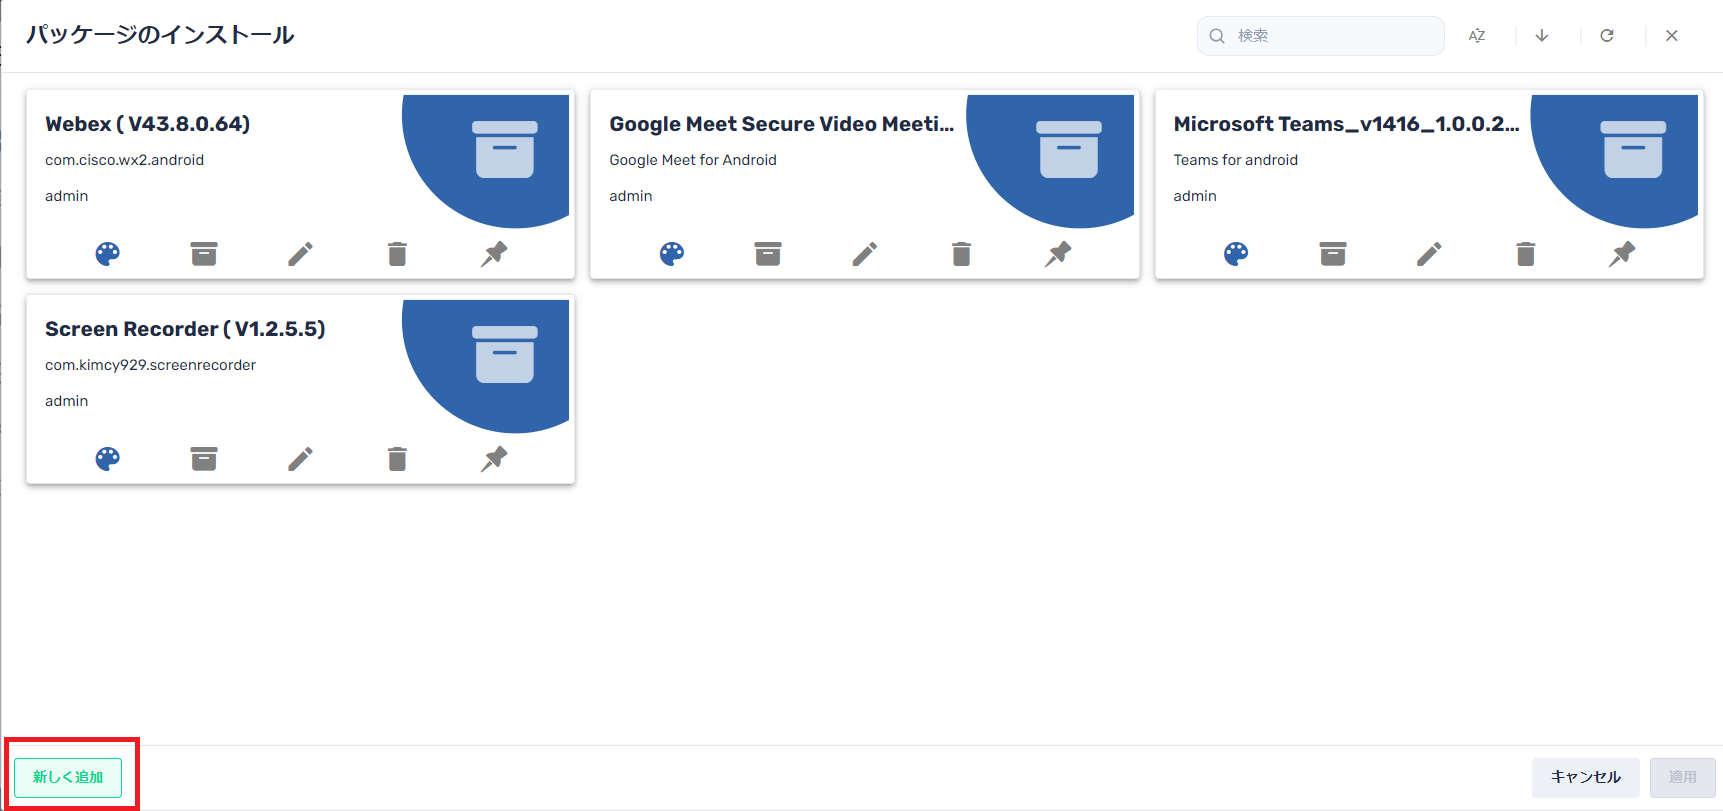1723x811 pixels.
Task: Click the Screen Recorder ( V1.2.5.5) title
Action: point(185,329)
